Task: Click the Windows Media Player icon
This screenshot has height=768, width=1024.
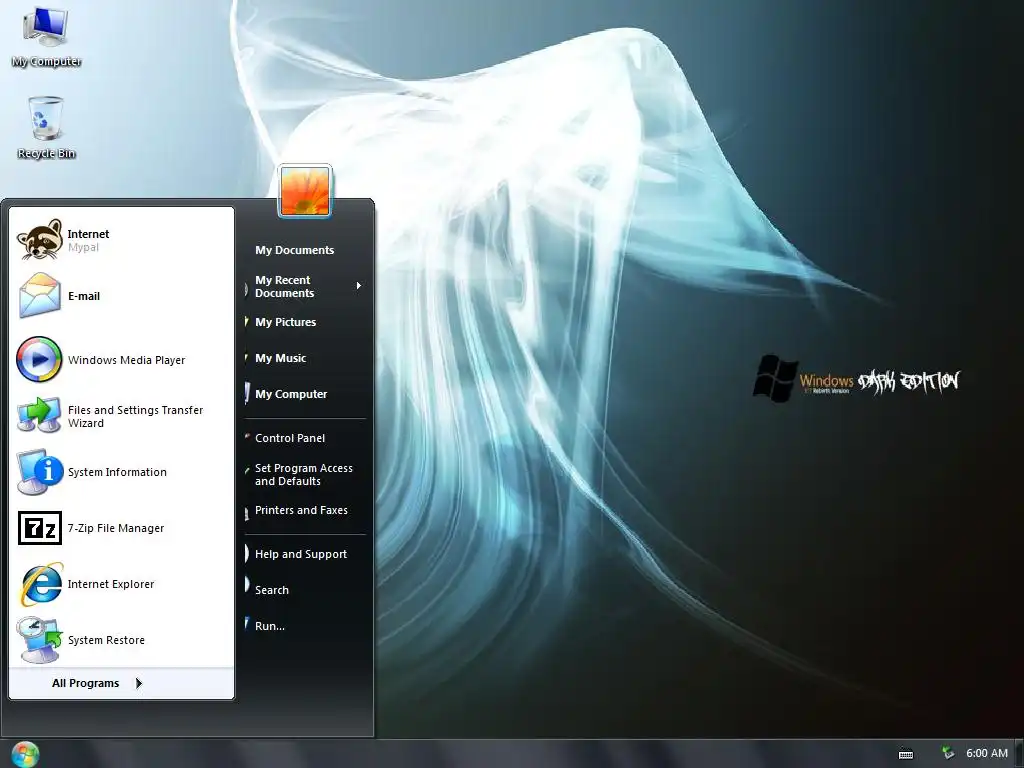Action: coord(39,359)
